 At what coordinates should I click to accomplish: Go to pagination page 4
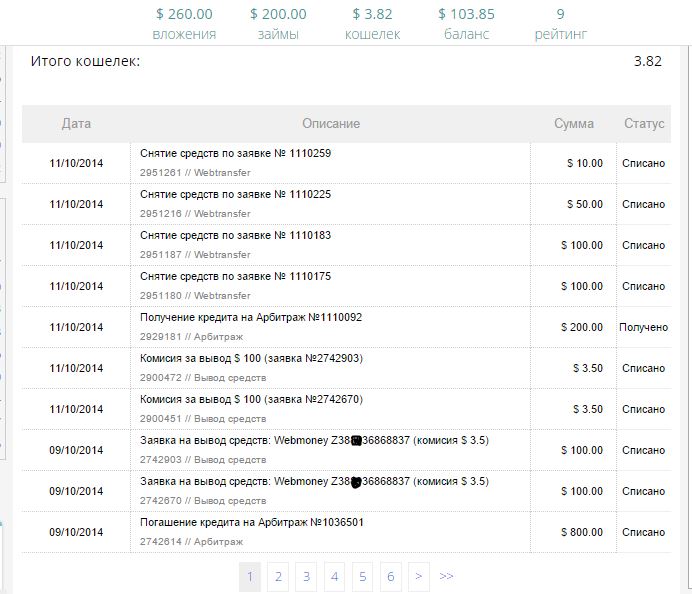(335, 576)
